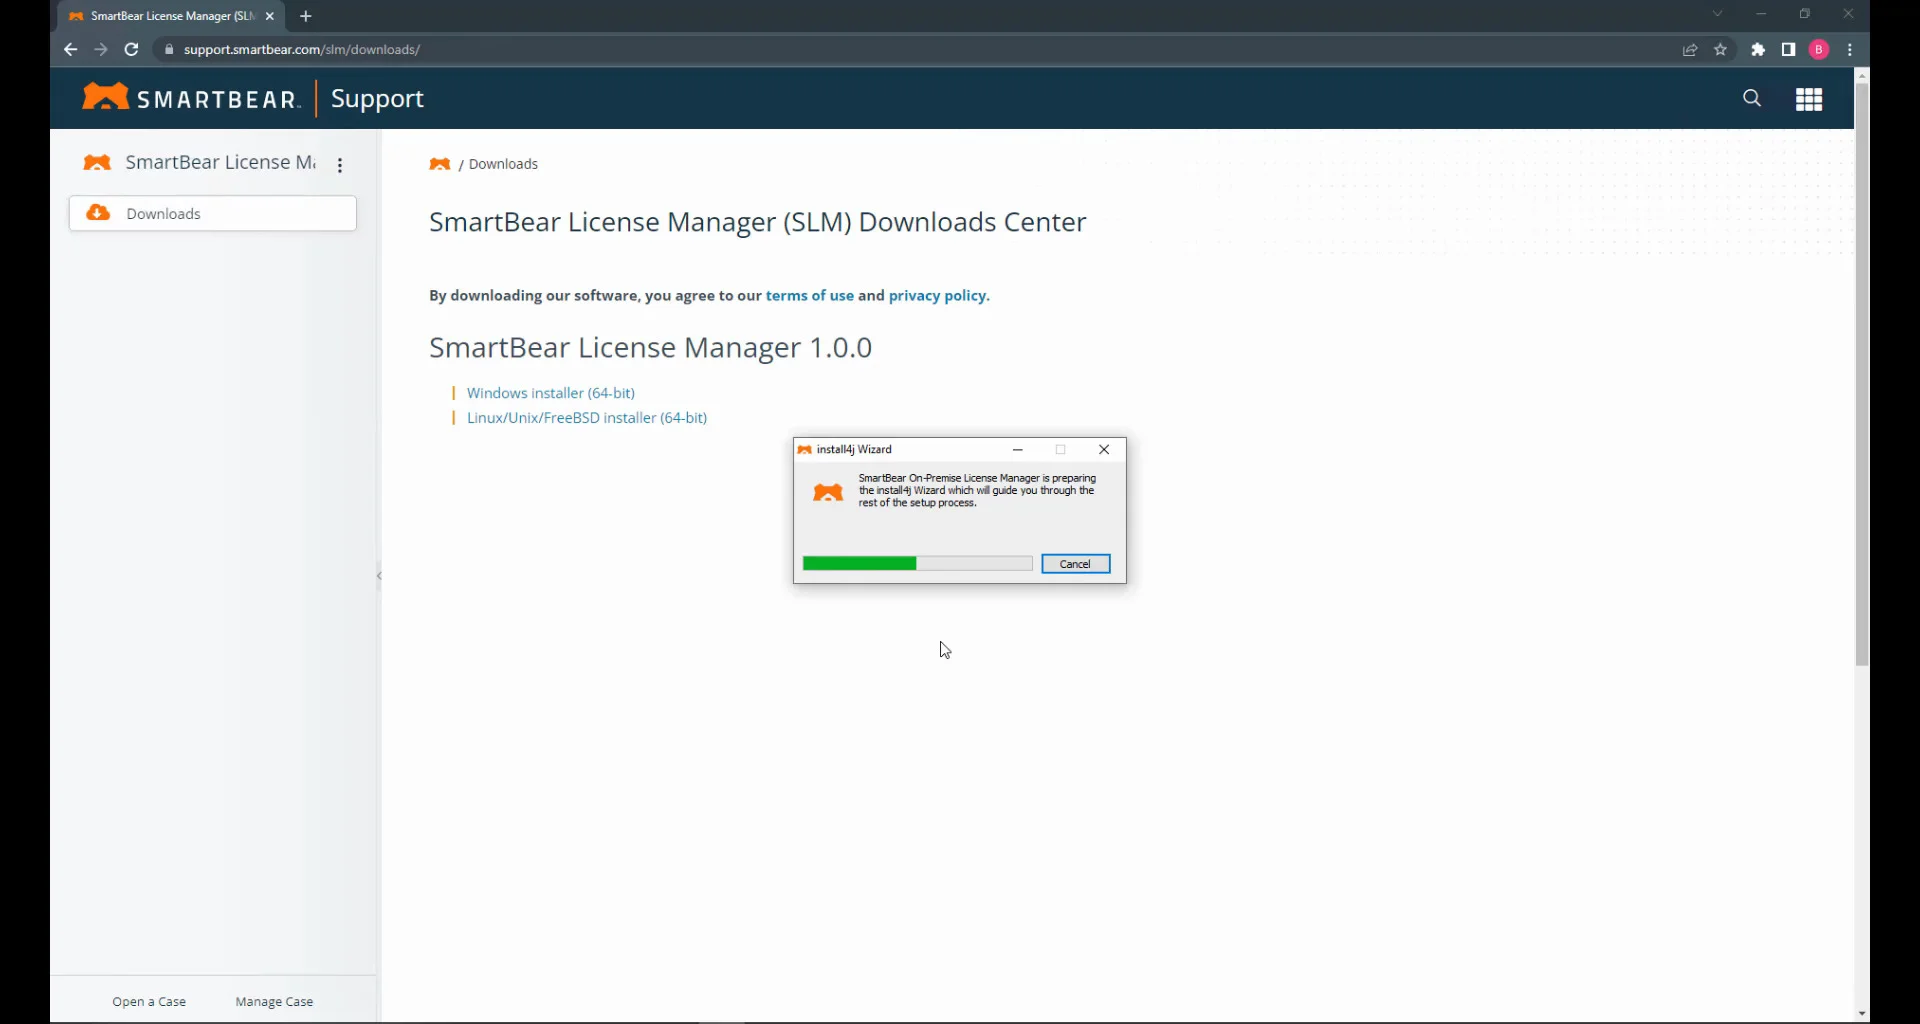Click the install4j Wizard progress bar
1920x1024 pixels.
pos(918,564)
